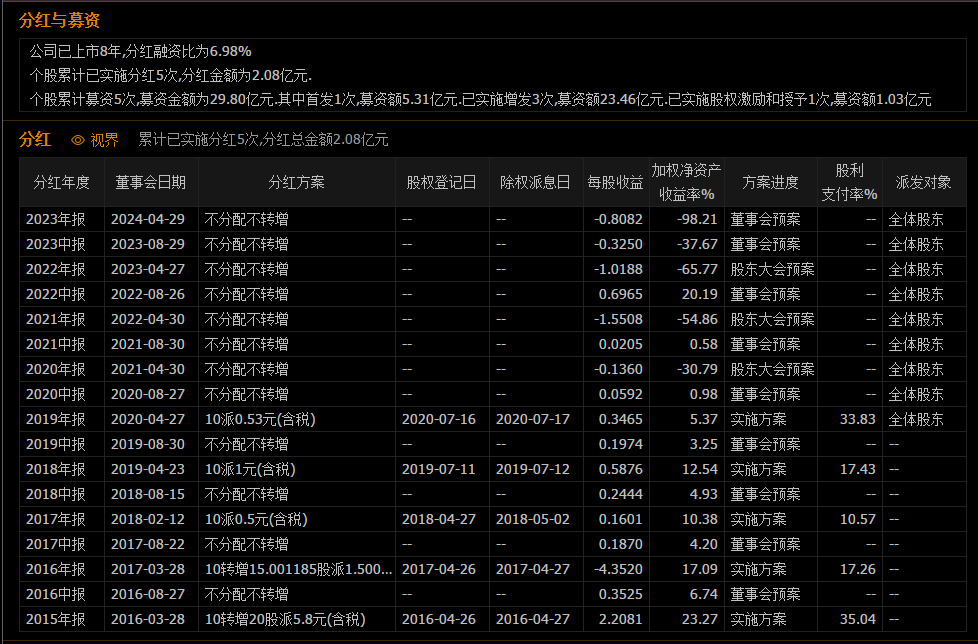Click the record date 2017-04-26
The width and height of the screenshot is (978, 644).
pos(438,569)
